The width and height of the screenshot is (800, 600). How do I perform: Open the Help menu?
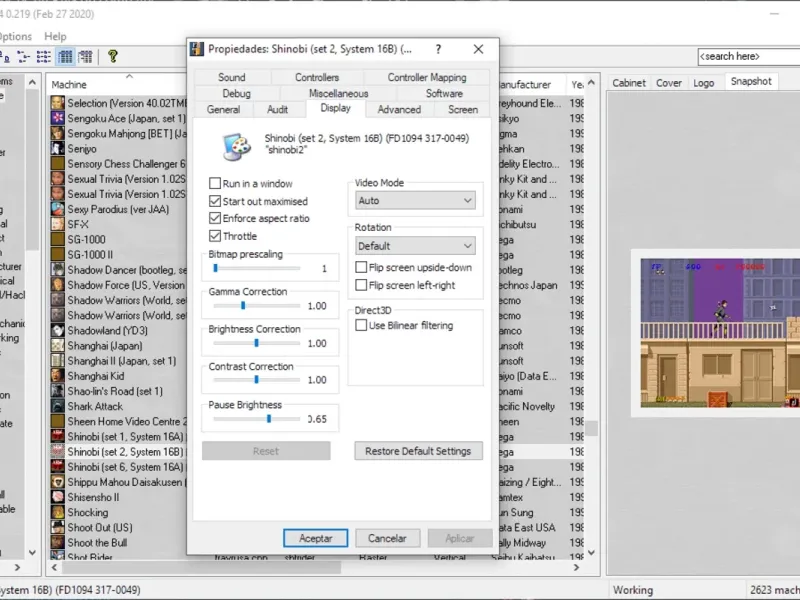pyautogui.click(x=55, y=36)
